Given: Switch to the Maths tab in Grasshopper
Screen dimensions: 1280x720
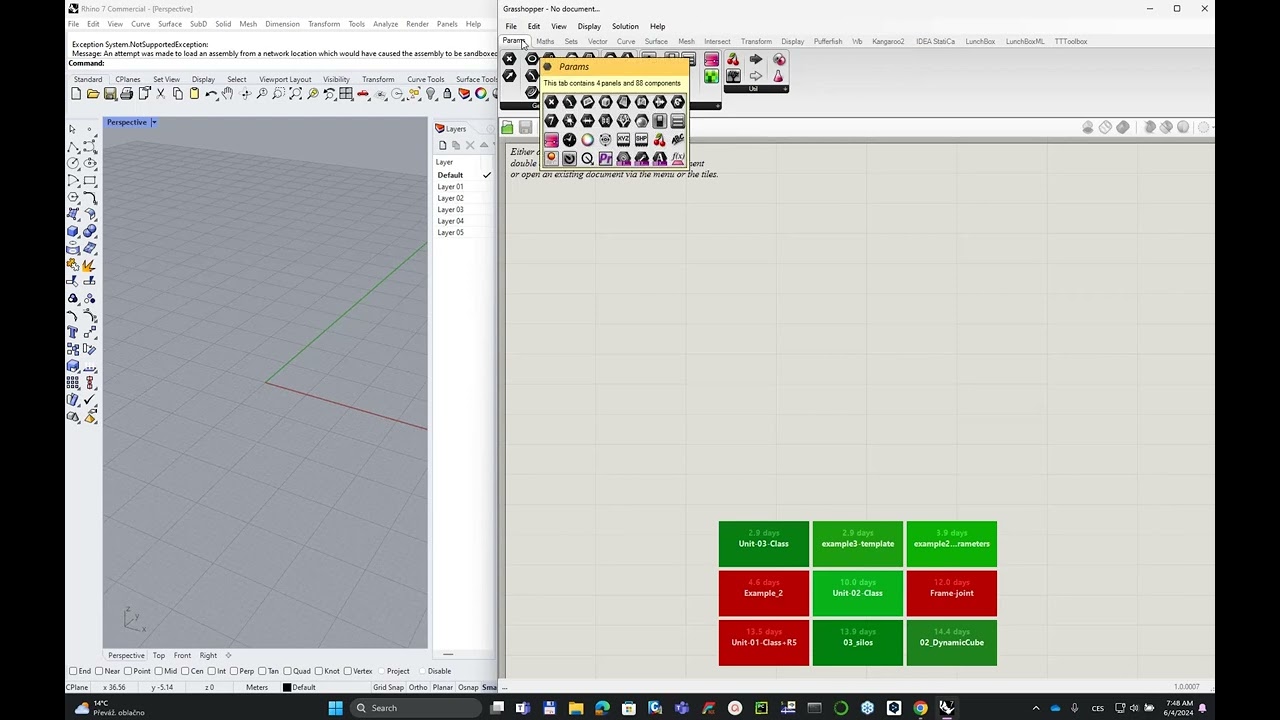Looking at the screenshot, I should pos(545,41).
